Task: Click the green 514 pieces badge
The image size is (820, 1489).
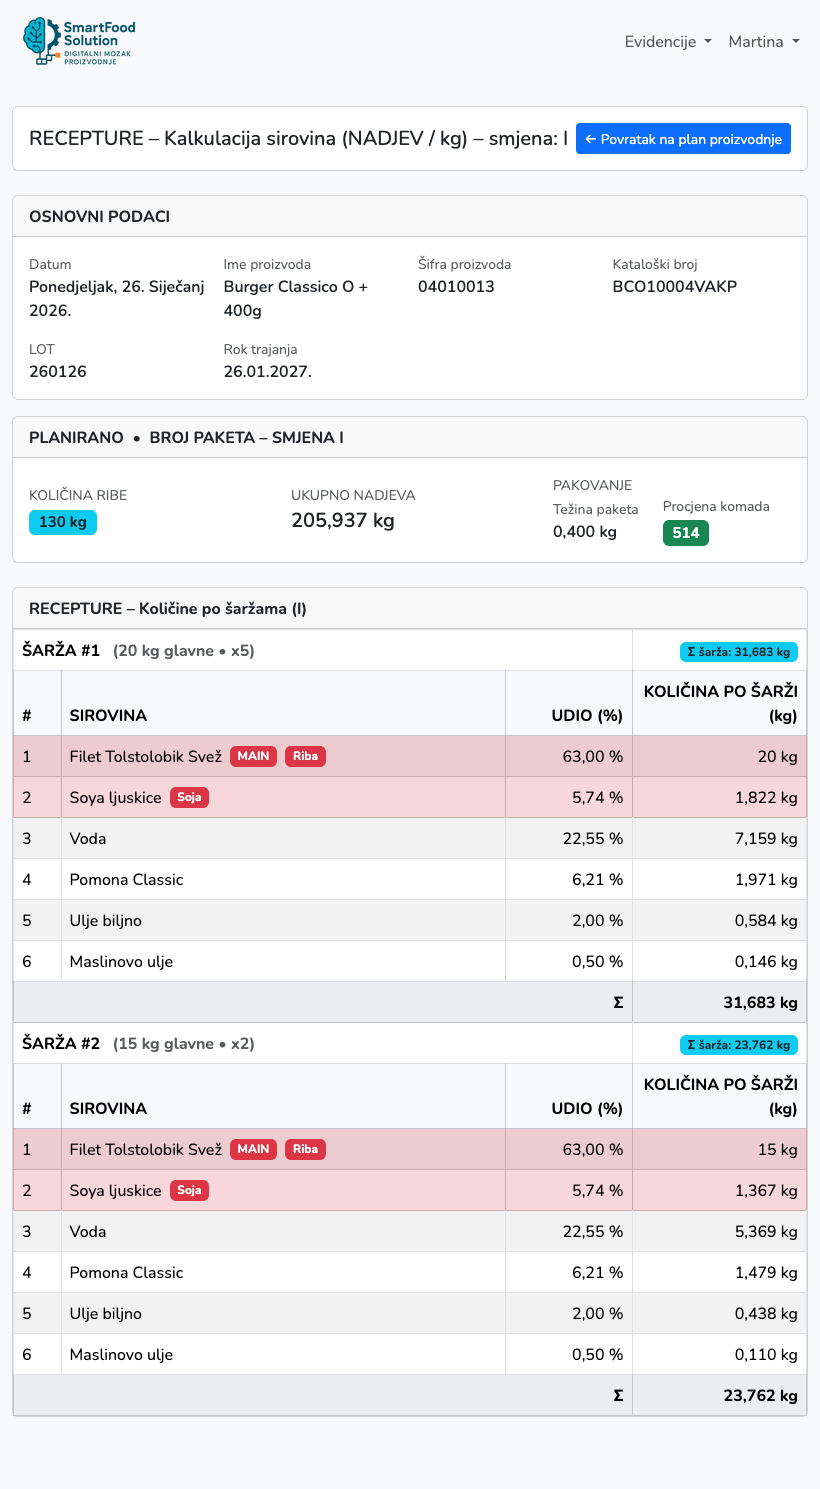Action: pyautogui.click(x=686, y=533)
